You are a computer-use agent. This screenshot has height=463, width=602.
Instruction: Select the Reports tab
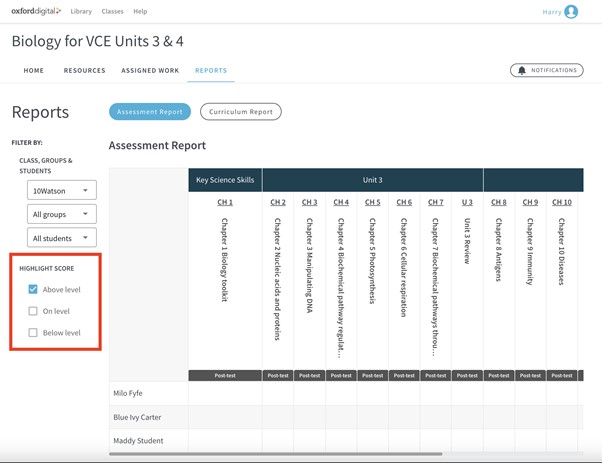click(211, 71)
